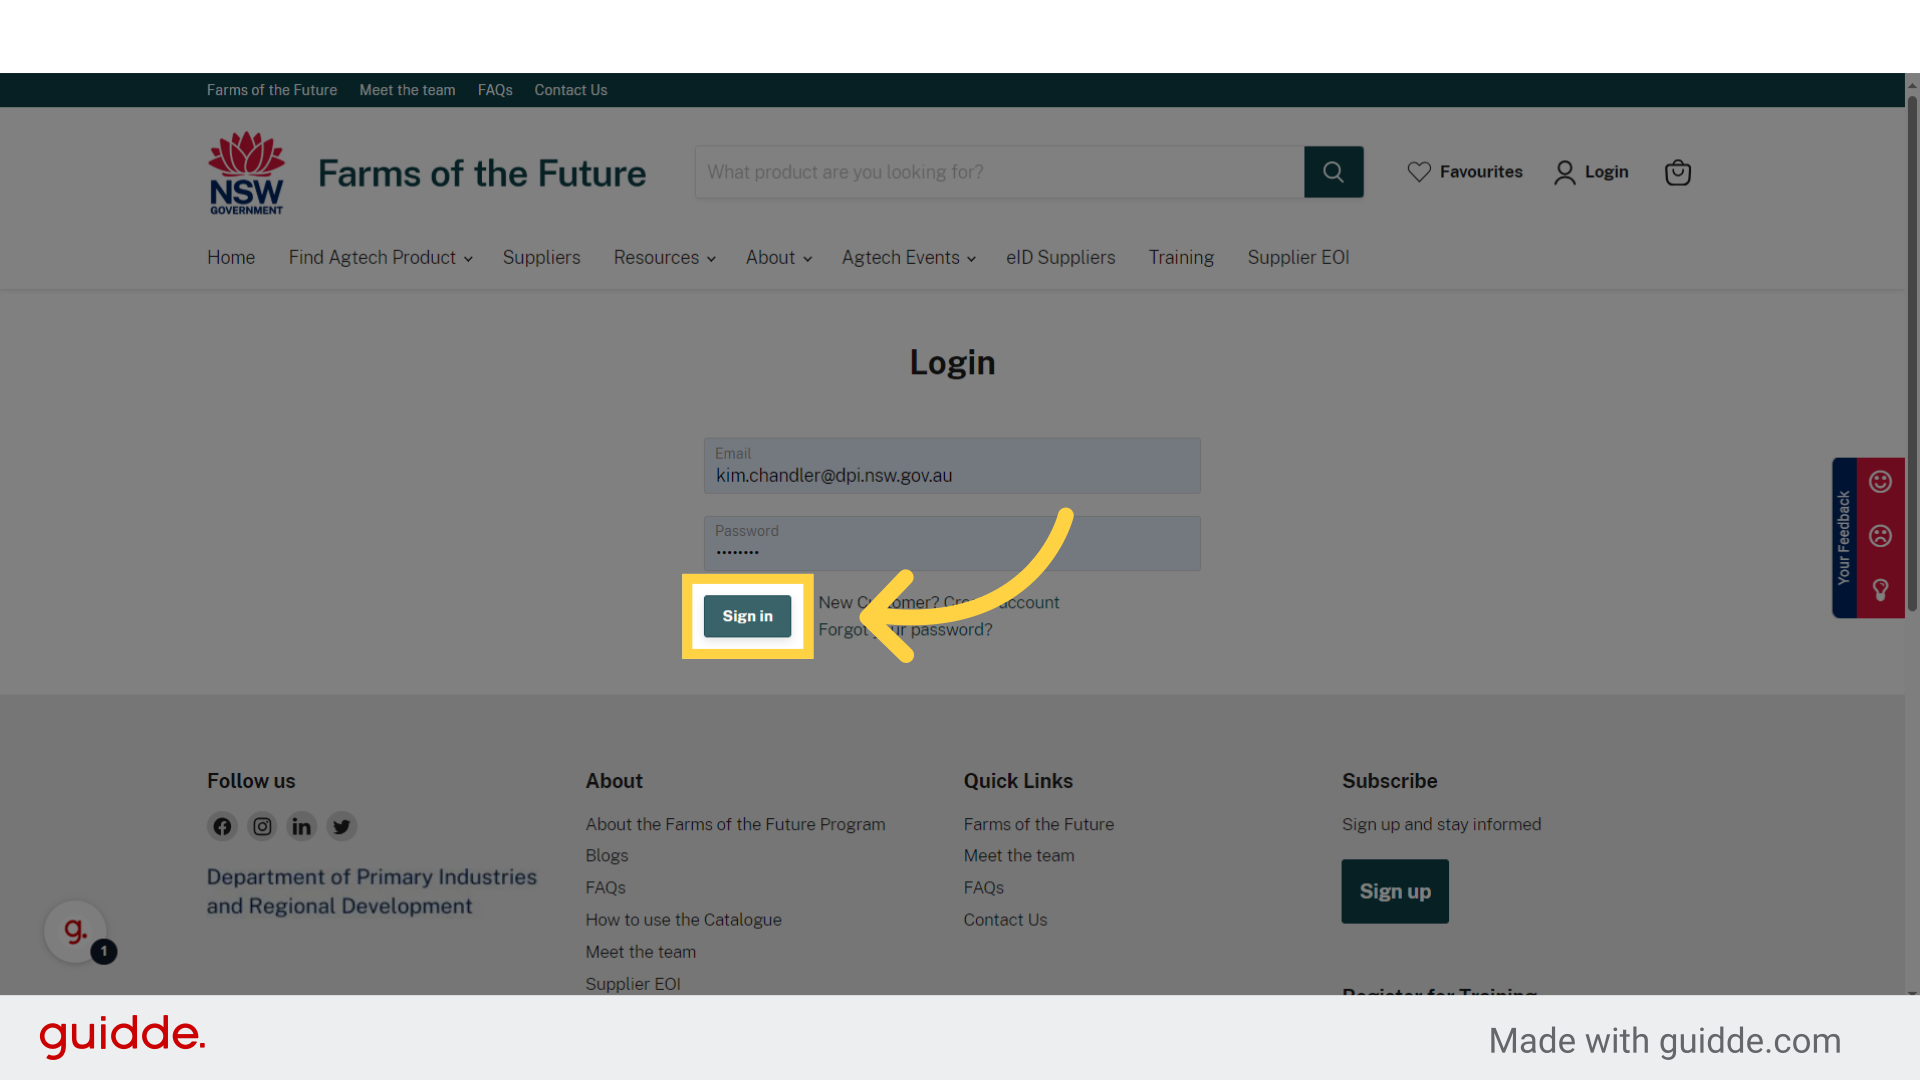Image resolution: width=1920 pixels, height=1080 pixels.
Task: Click the Forgot your password link
Action: 905,630
